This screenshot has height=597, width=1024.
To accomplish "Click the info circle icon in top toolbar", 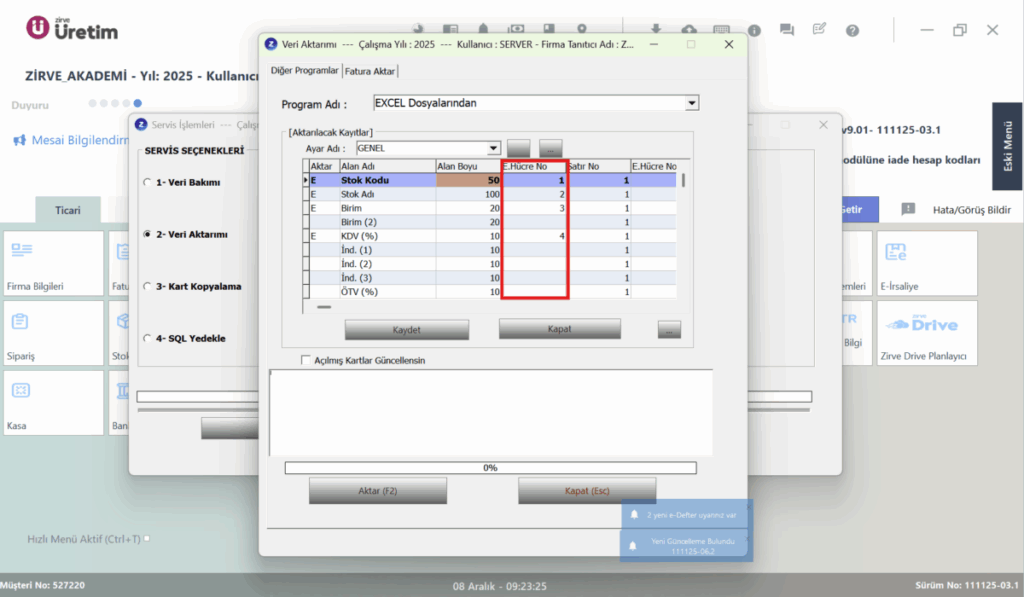I will tap(754, 31).
